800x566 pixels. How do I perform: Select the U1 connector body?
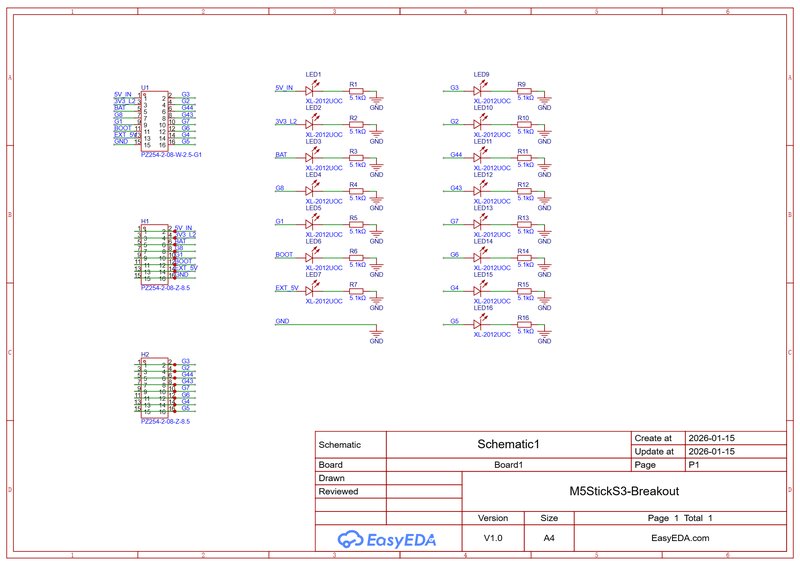pos(155,121)
